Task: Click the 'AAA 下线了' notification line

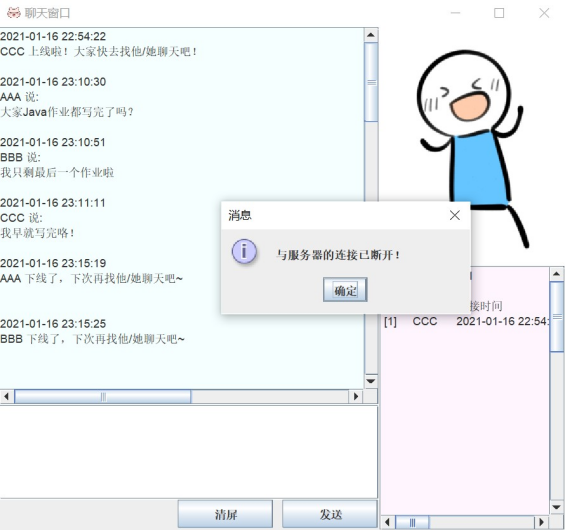Action: coord(92,279)
